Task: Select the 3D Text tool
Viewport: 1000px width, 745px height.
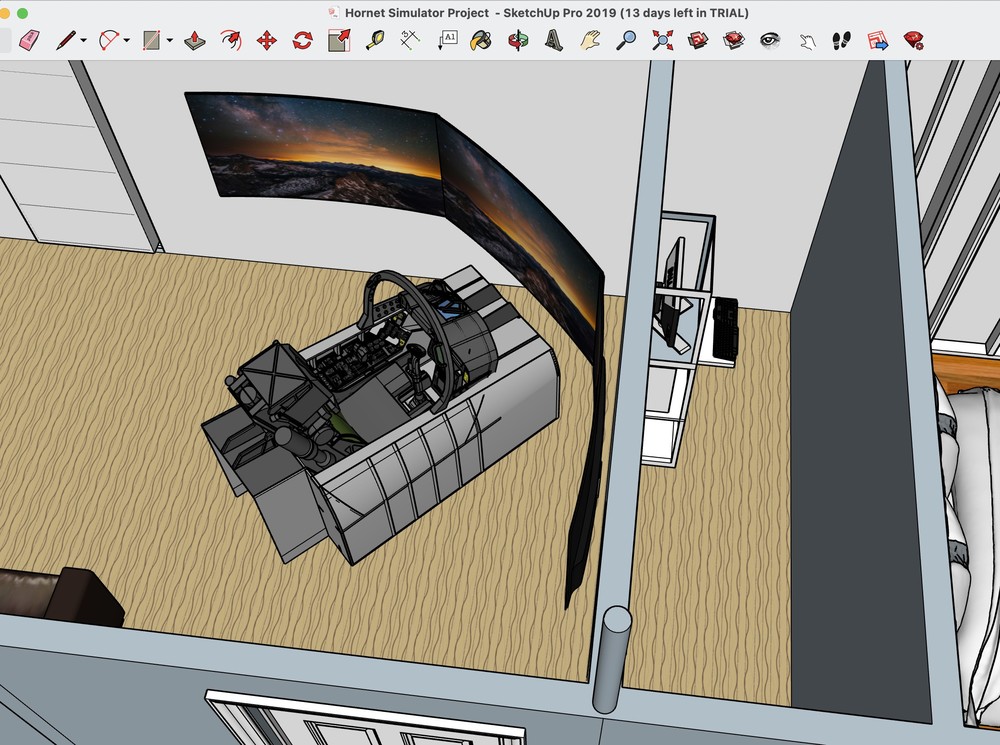Action: pos(553,42)
